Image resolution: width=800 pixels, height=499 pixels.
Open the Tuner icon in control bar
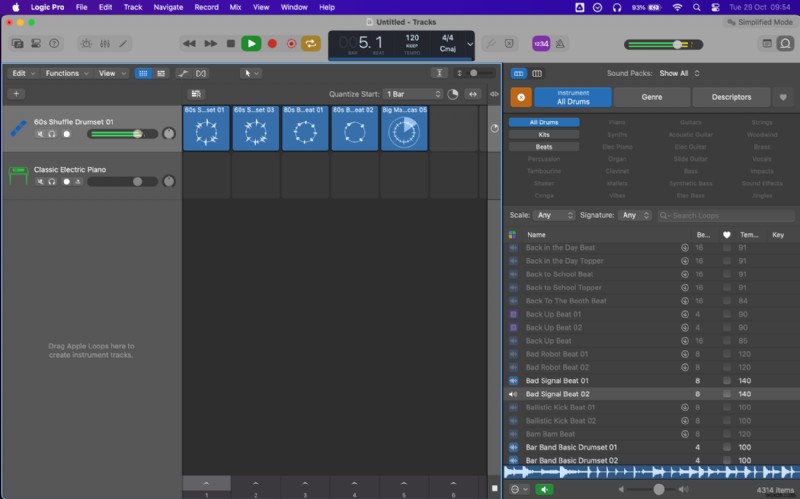point(490,44)
